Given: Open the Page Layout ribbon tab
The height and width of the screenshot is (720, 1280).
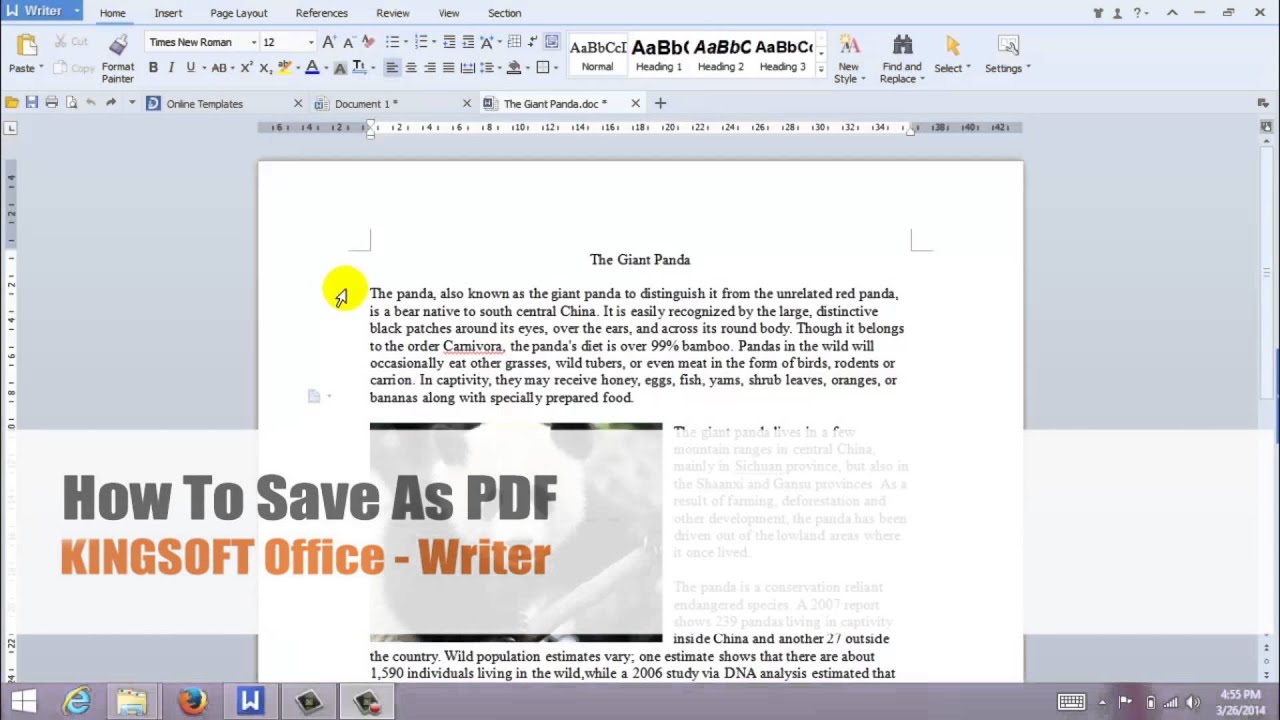Looking at the screenshot, I should click(239, 13).
